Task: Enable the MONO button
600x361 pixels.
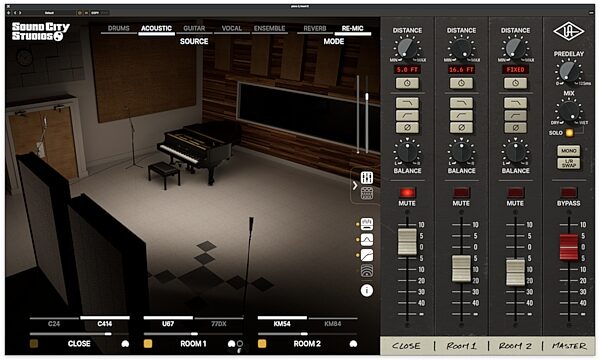Action: click(x=569, y=151)
